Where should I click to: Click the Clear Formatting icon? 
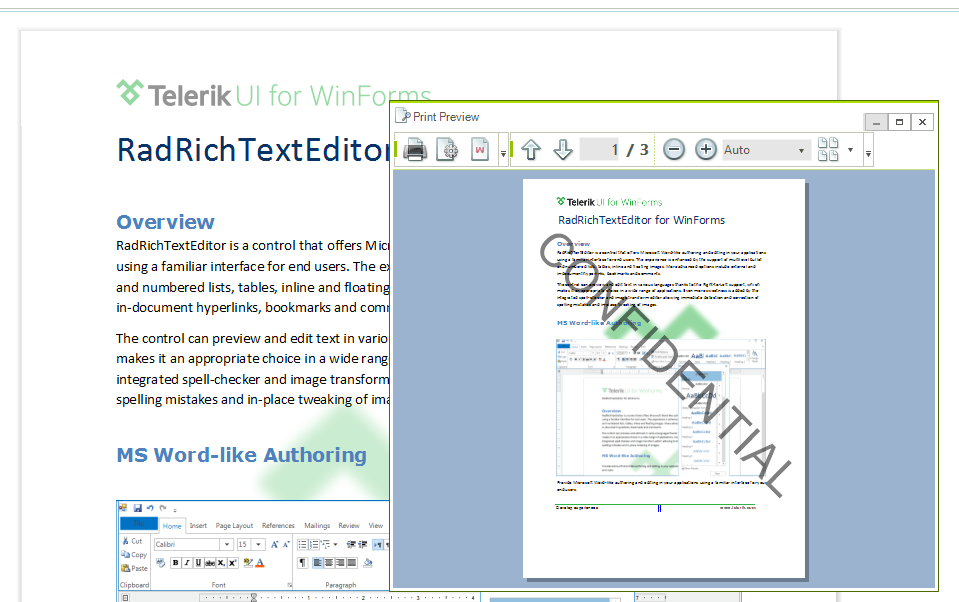161,563
